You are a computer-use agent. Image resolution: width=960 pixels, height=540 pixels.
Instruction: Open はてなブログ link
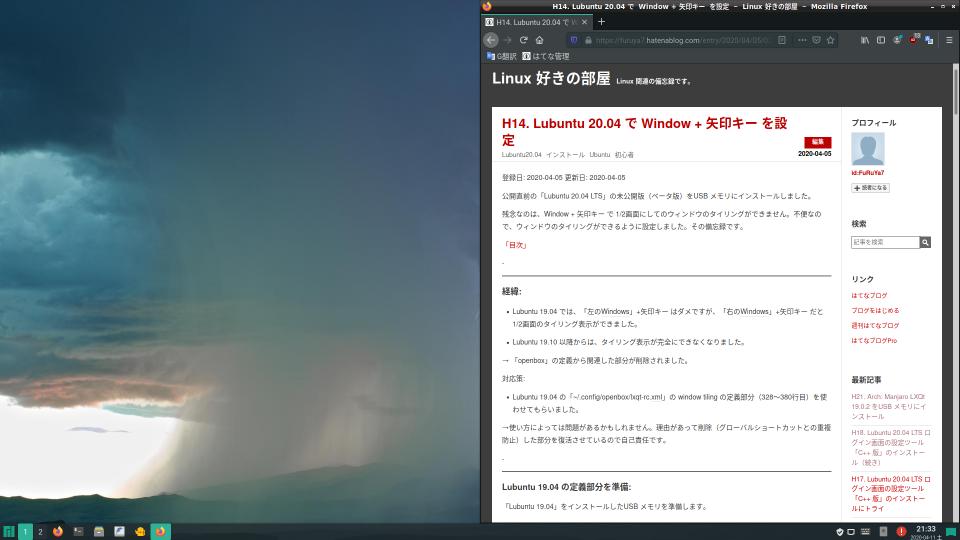pyautogui.click(x=869, y=296)
